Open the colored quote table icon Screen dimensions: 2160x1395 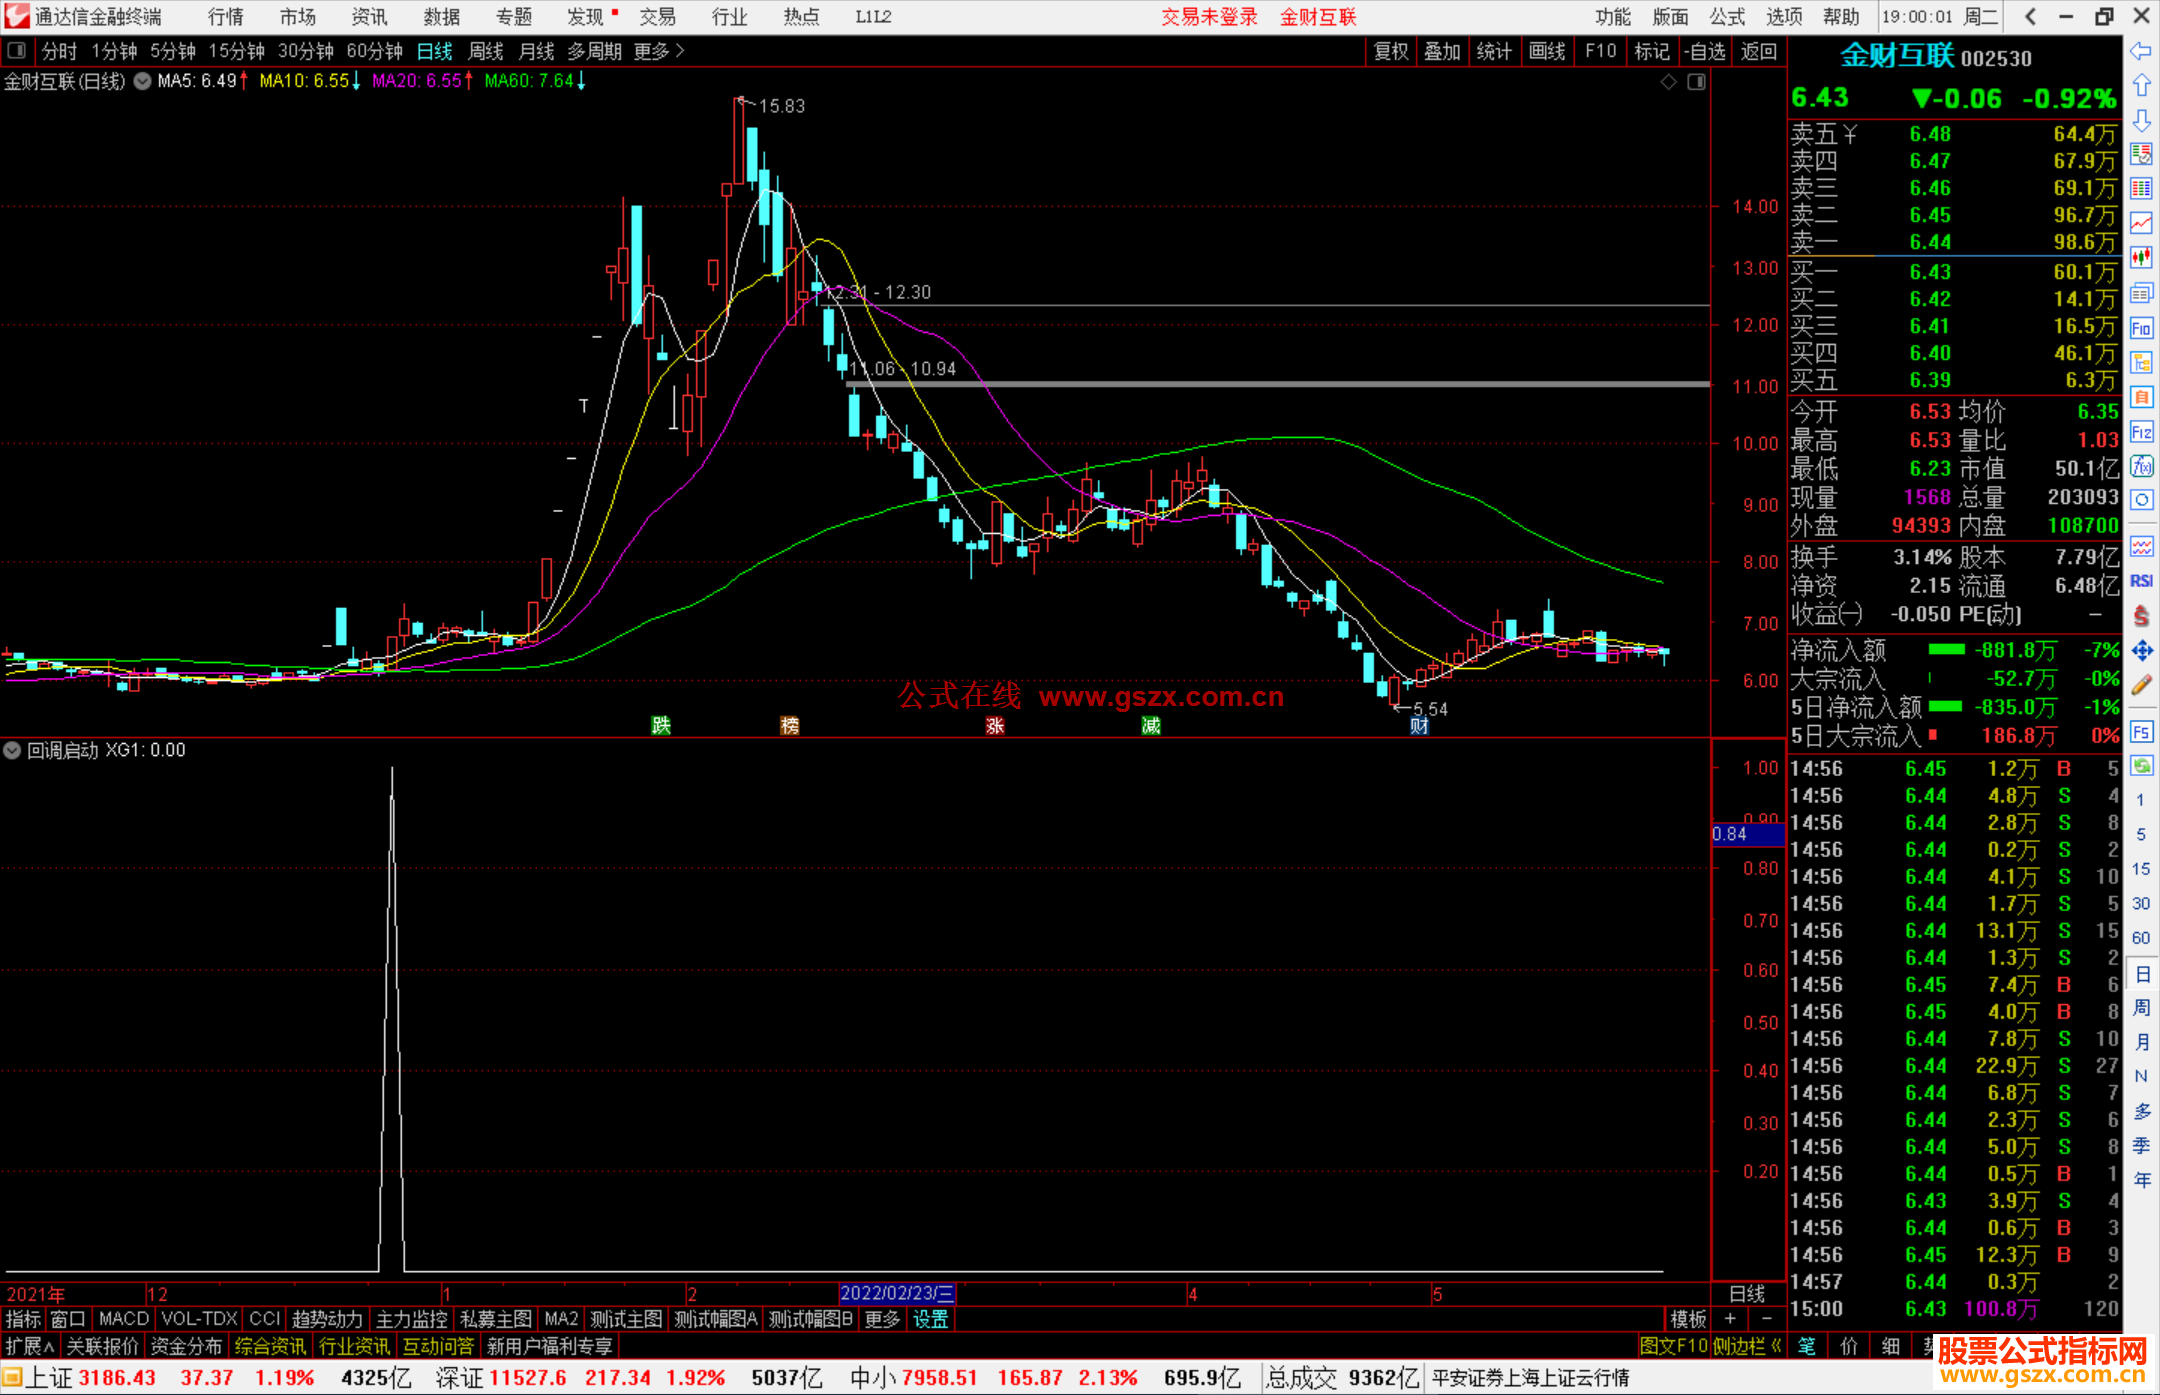coord(2141,189)
